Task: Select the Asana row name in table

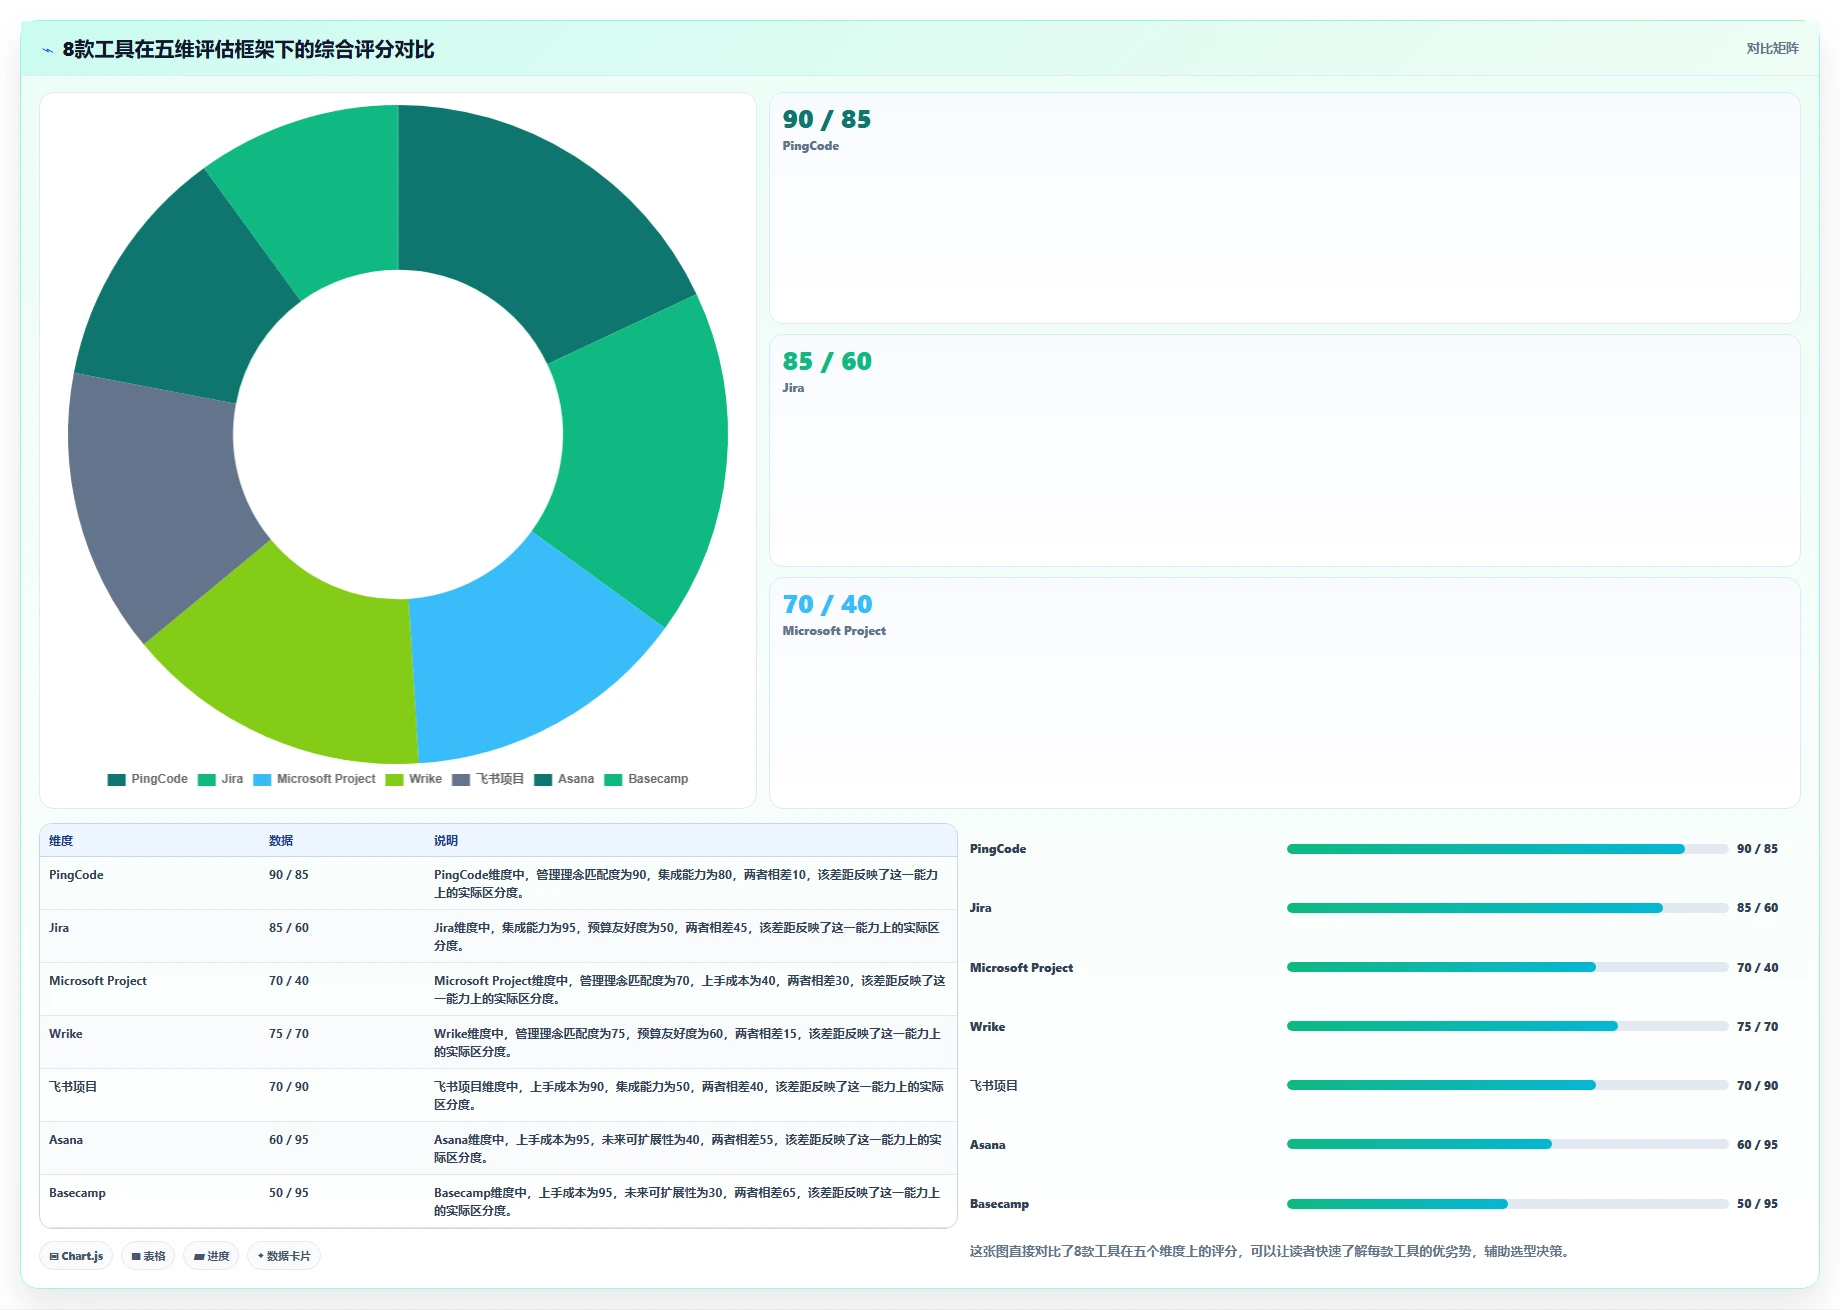Action: click(66, 1140)
